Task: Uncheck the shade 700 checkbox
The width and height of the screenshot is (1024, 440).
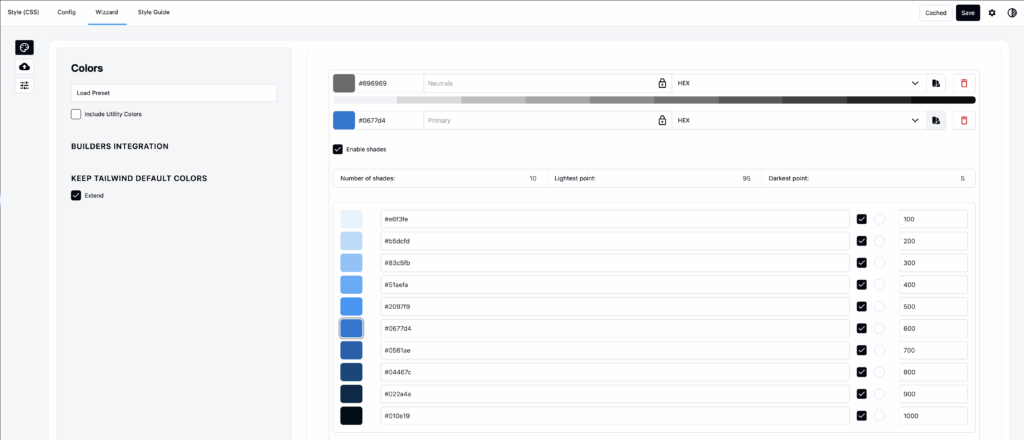Action: tap(861, 351)
